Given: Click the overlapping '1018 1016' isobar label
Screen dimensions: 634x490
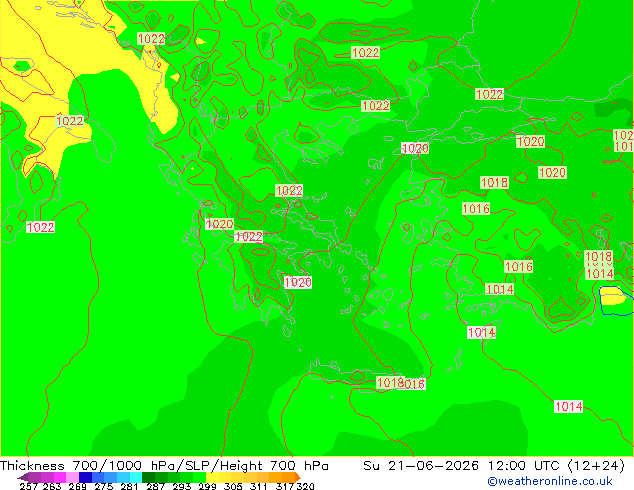Looking at the screenshot, I should click(401, 383).
